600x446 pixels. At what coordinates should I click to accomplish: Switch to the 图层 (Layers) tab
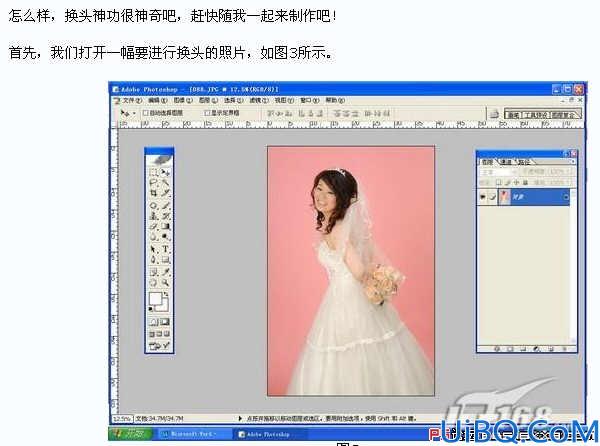[488, 162]
